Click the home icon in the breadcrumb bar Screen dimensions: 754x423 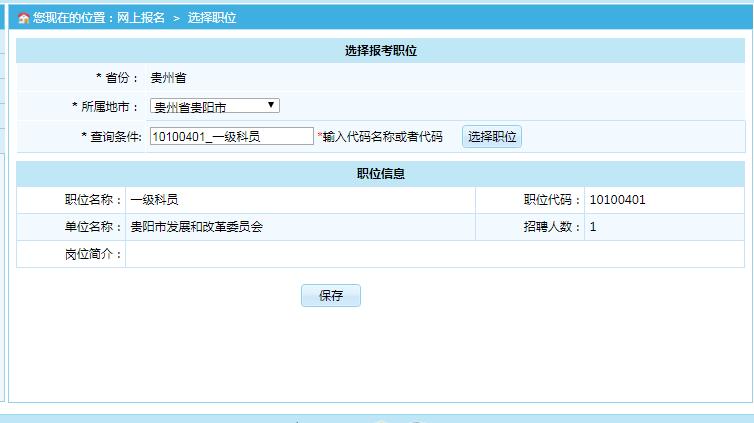click(23, 18)
